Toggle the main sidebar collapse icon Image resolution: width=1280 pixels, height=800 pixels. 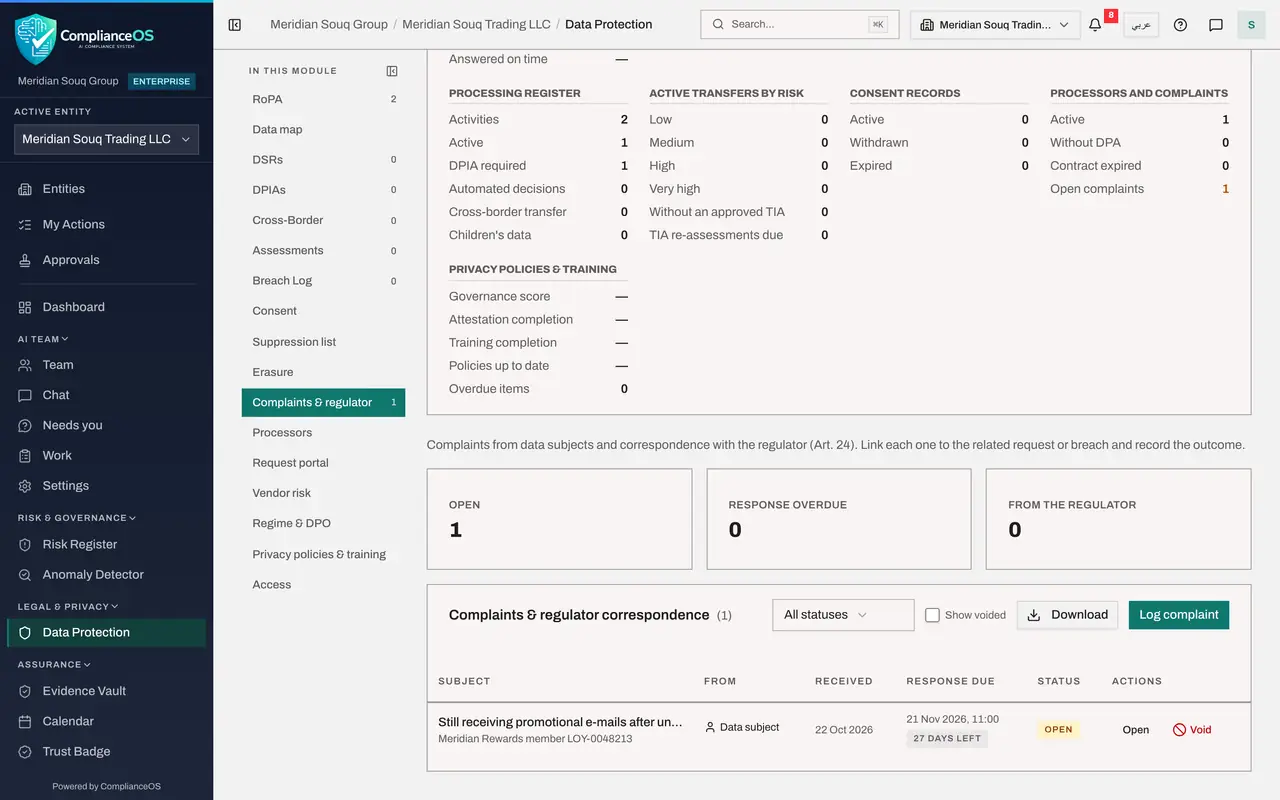coord(235,25)
